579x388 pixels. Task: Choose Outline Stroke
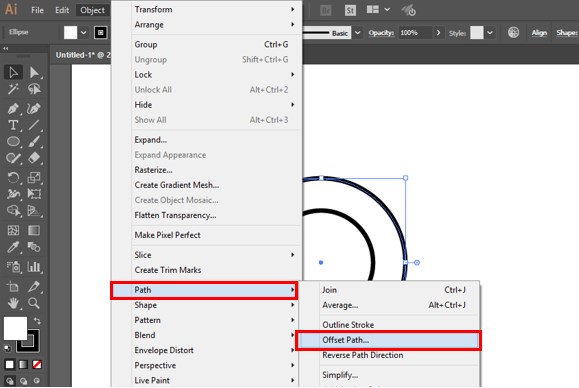coord(399,325)
